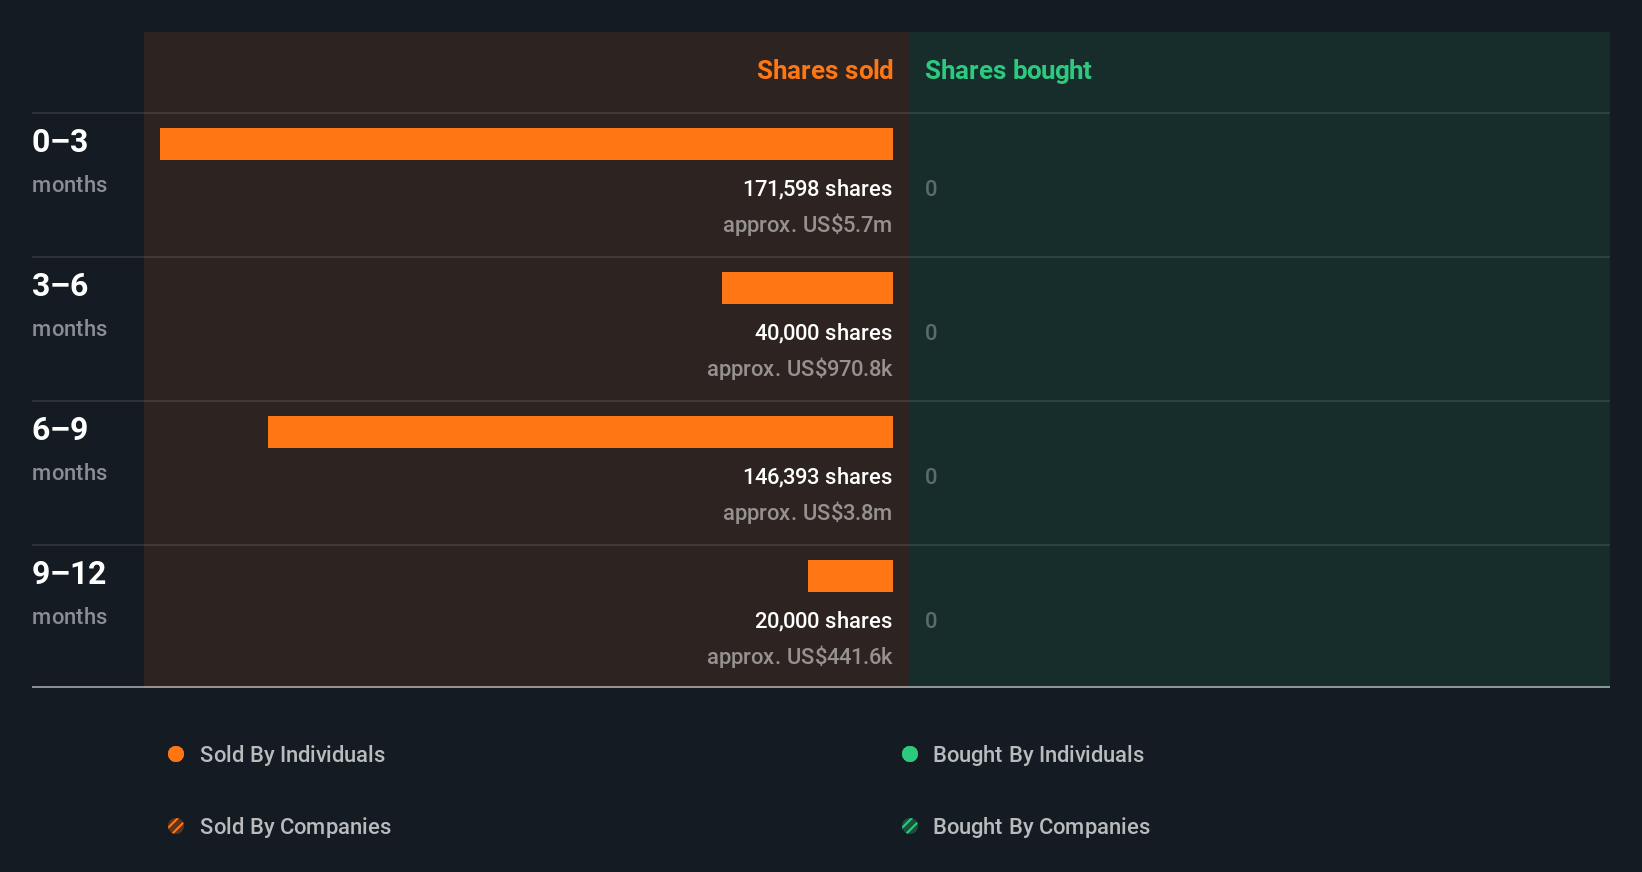The image size is (1642, 872).
Task: Select the 171,598 shares value
Action: coord(817,188)
